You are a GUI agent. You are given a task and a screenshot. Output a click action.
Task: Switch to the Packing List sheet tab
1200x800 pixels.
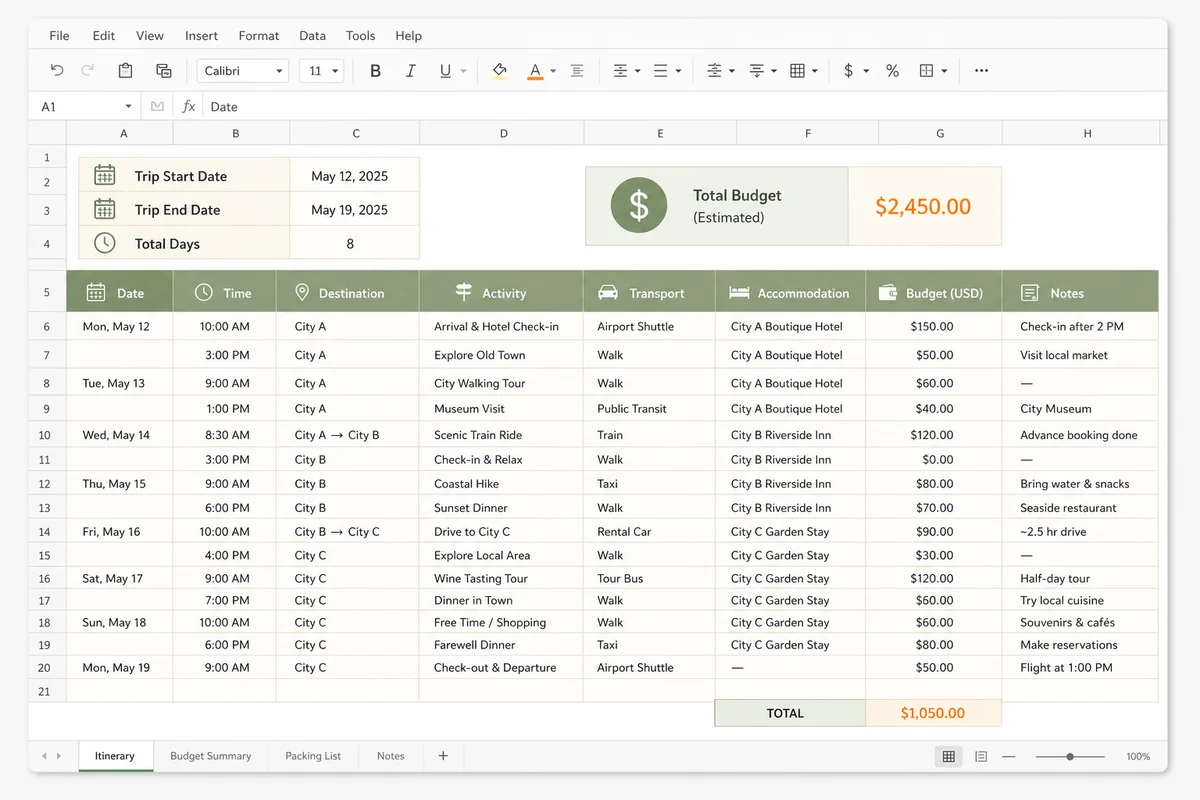313,756
